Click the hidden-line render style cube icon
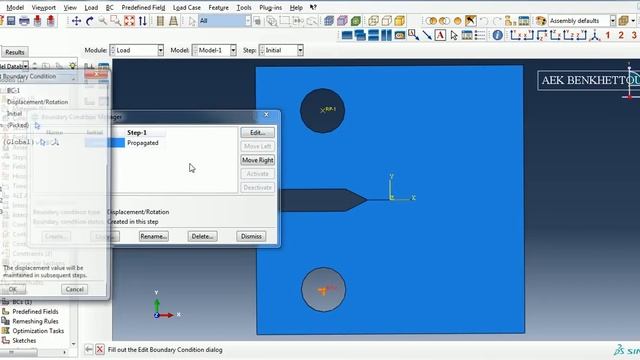The image size is (640, 360). click(387, 21)
